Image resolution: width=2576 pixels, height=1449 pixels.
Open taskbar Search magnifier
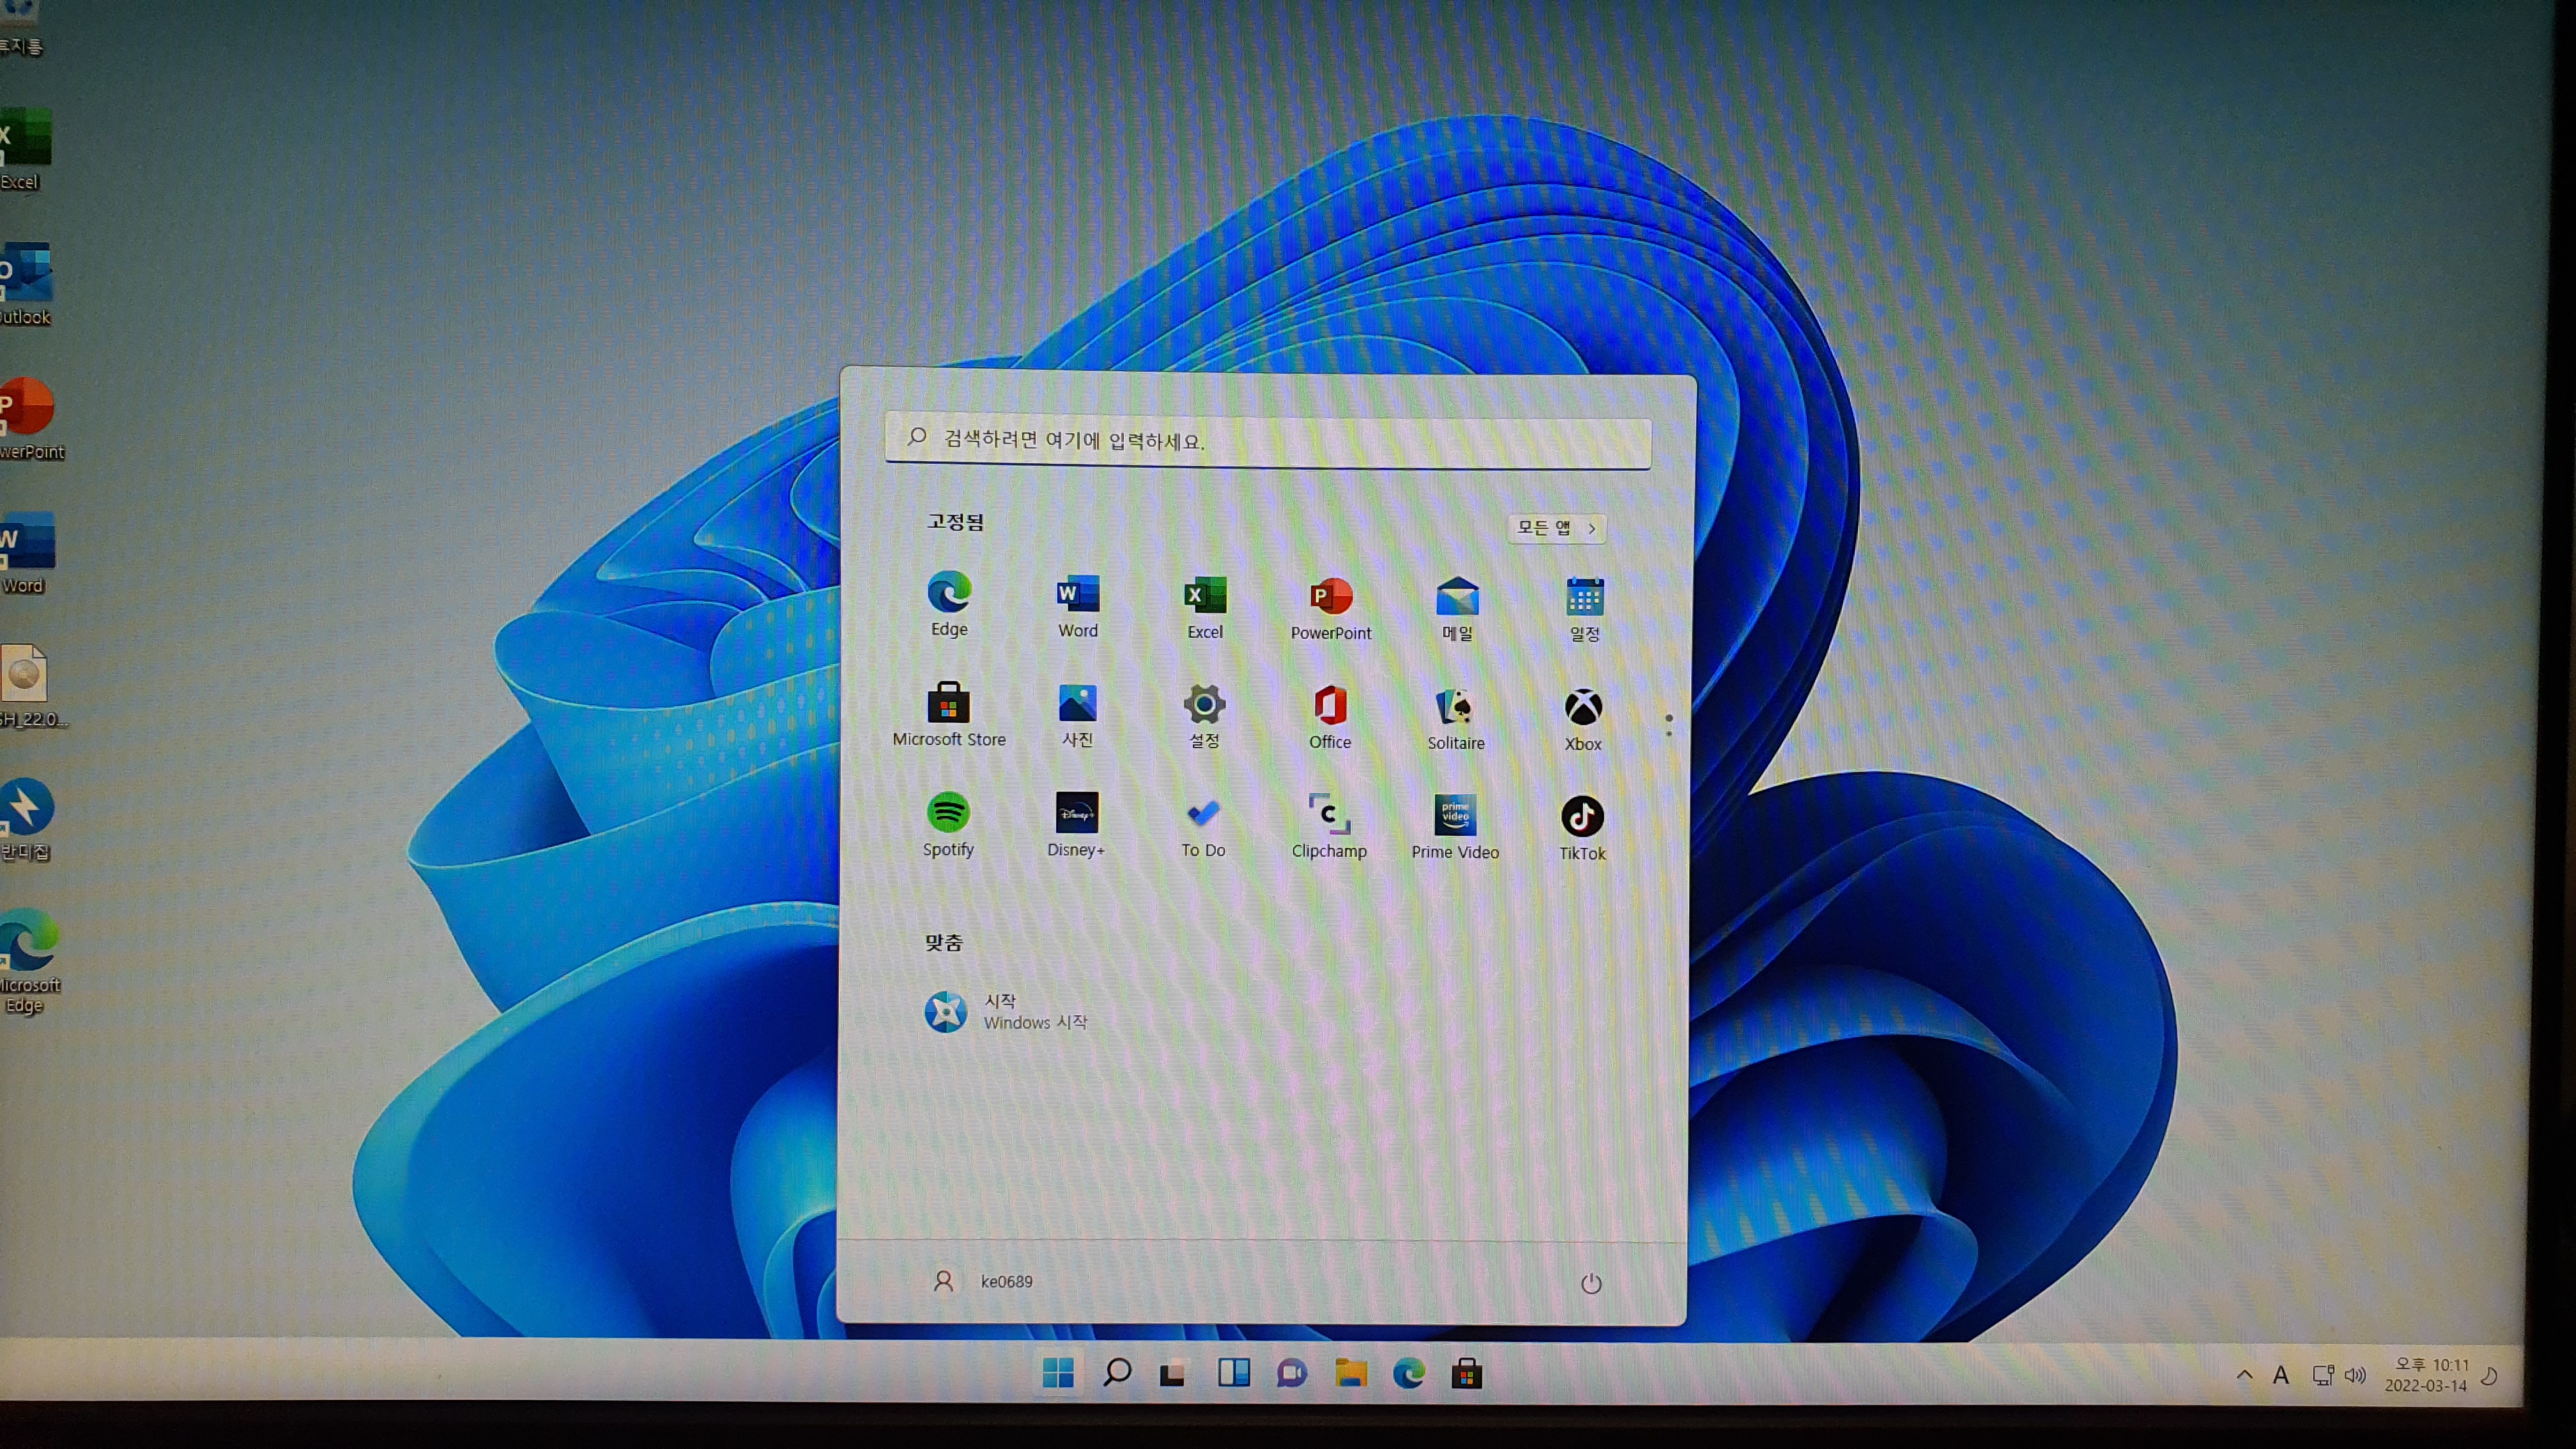[x=1116, y=1373]
